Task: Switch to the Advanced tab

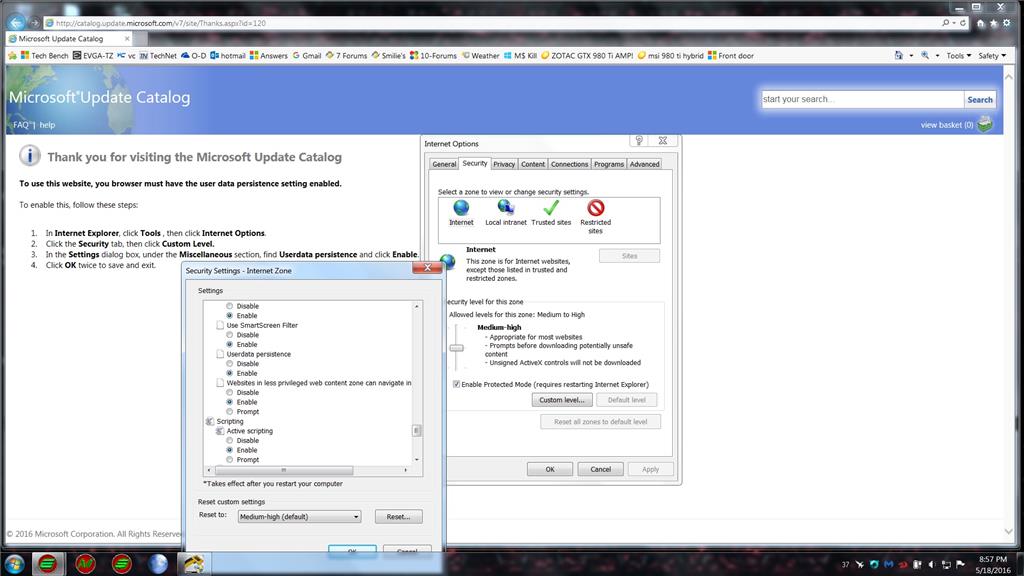Action: point(645,165)
